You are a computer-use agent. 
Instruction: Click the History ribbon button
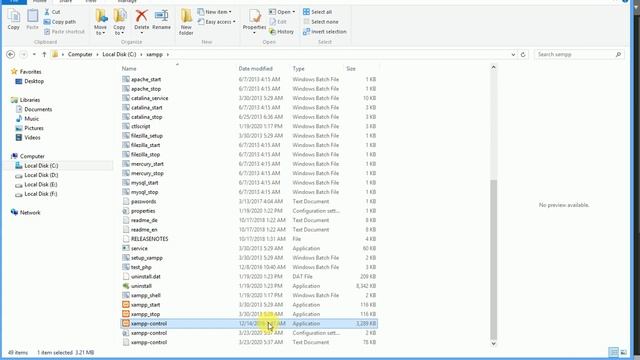[282, 31]
